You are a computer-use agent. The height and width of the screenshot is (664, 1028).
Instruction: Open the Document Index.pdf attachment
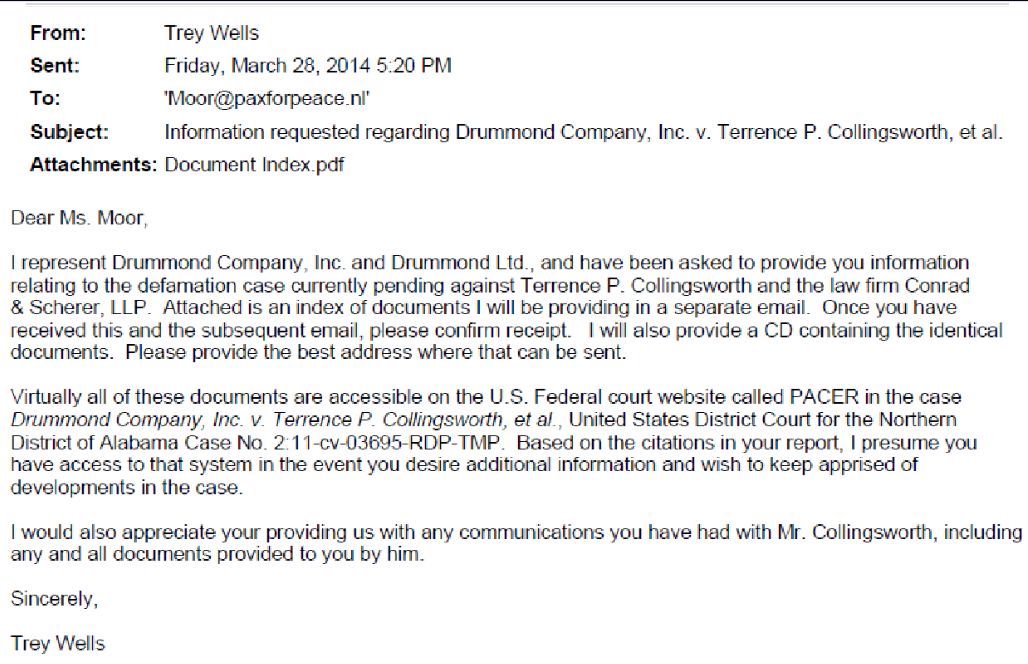254,165
